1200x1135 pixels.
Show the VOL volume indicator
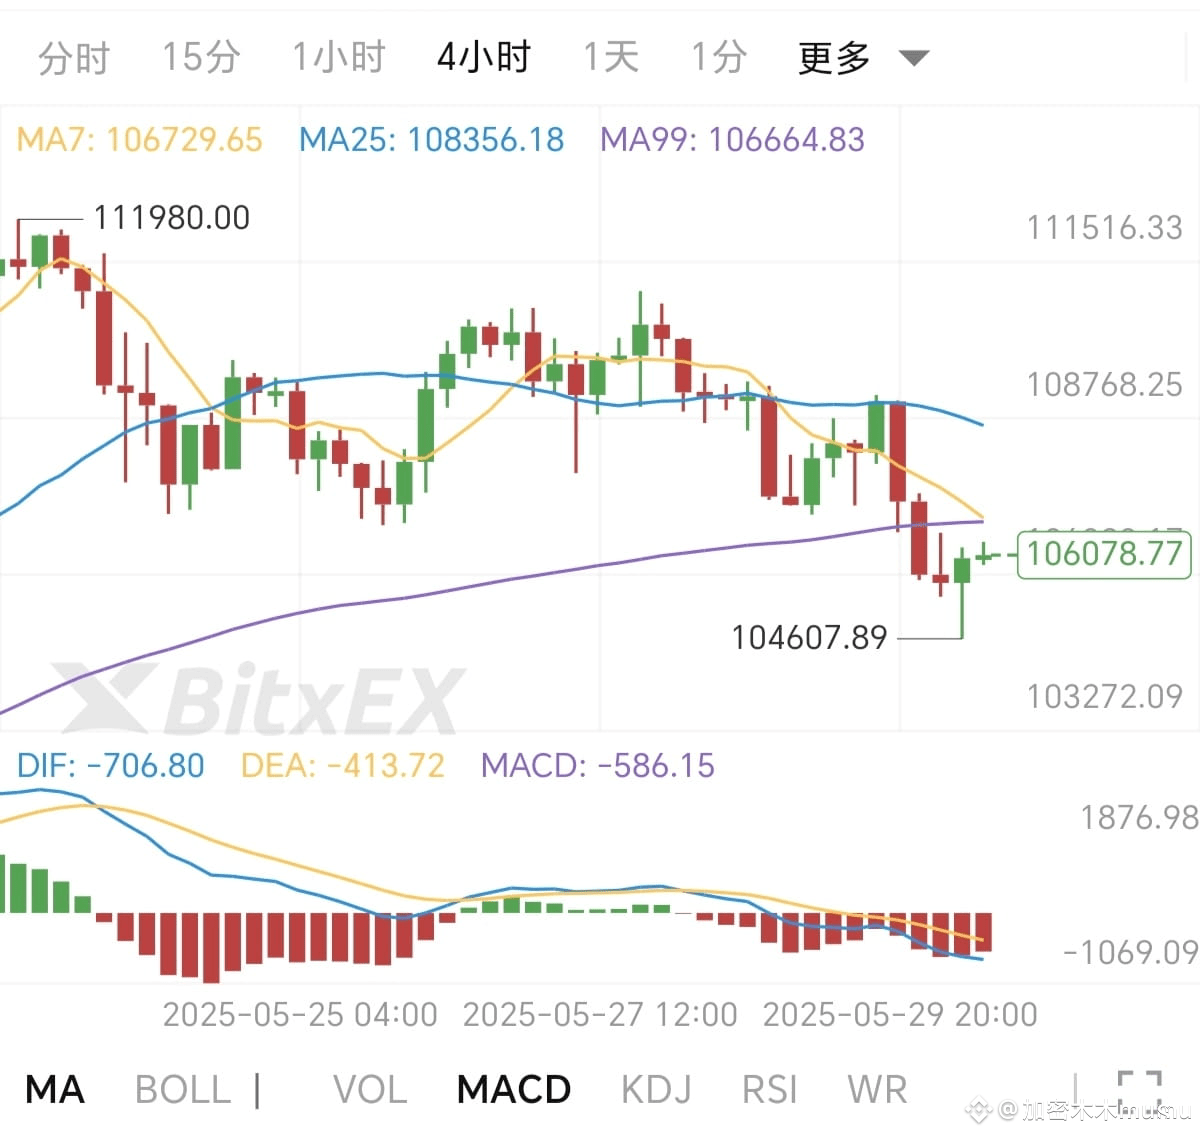369,1089
